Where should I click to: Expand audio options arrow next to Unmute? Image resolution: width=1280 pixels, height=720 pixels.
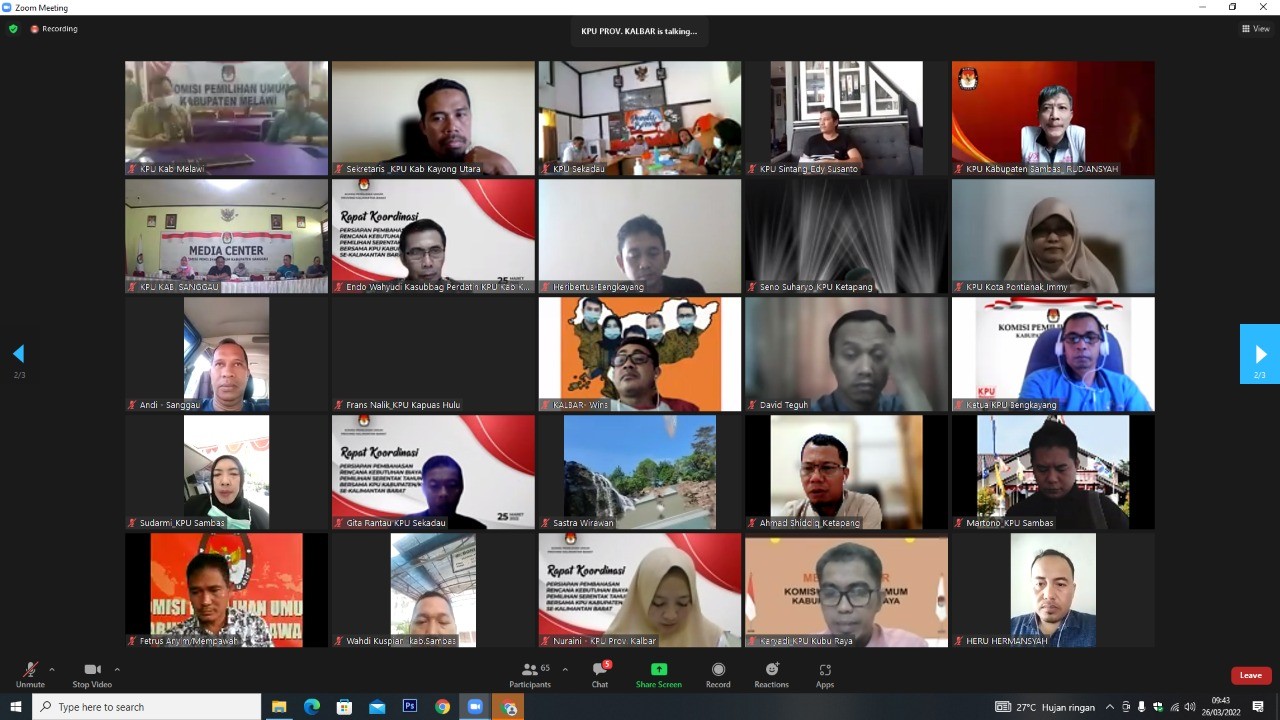point(52,669)
